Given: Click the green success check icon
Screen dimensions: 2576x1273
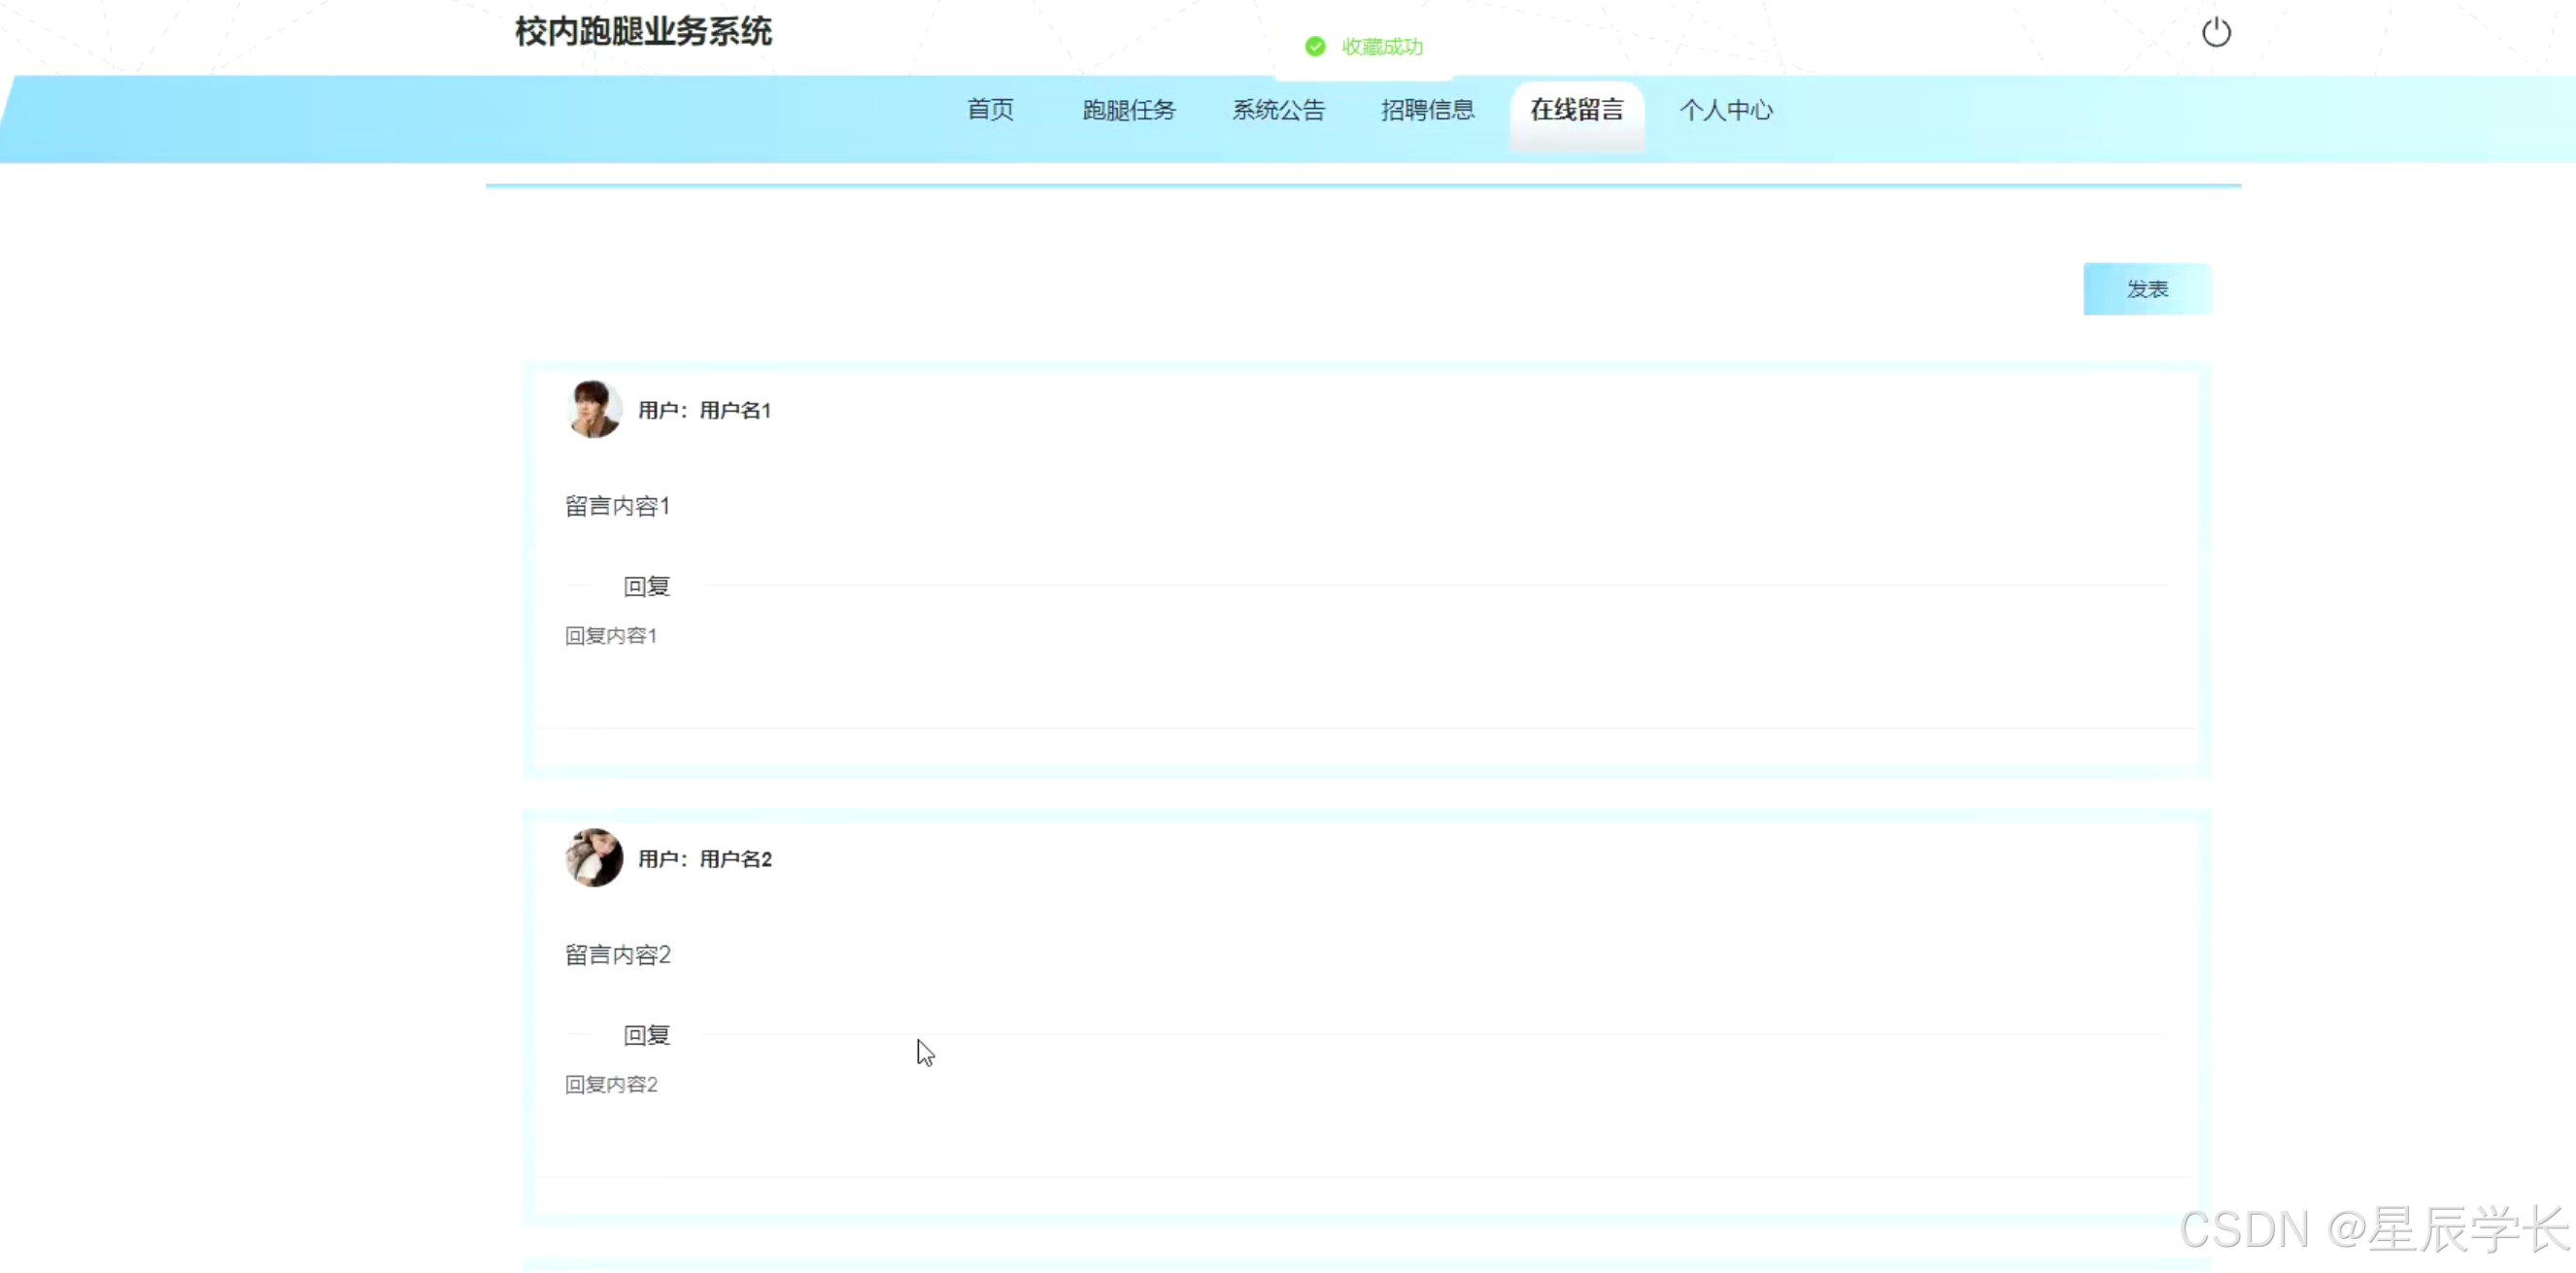Looking at the screenshot, I should pos(1314,46).
